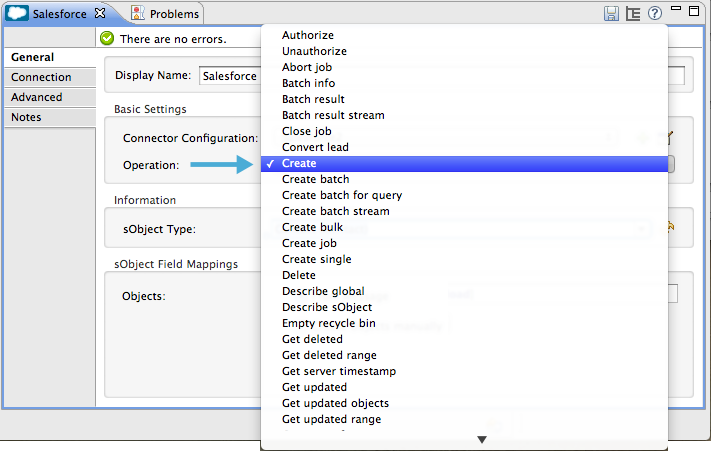Choose Get deleted operation
This screenshot has width=711, height=451.
tap(464, 339)
